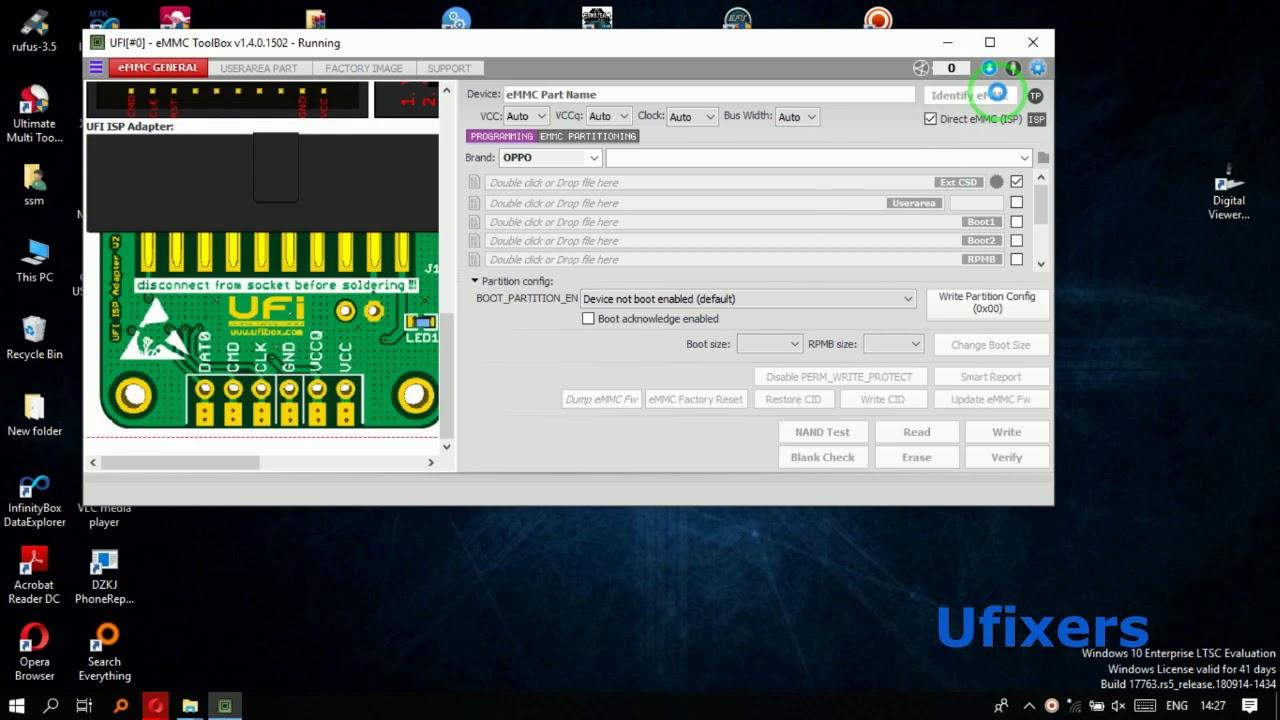This screenshot has width=1280, height=720.
Task: Click the ISP badge icon
Action: click(x=1036, y=119)
